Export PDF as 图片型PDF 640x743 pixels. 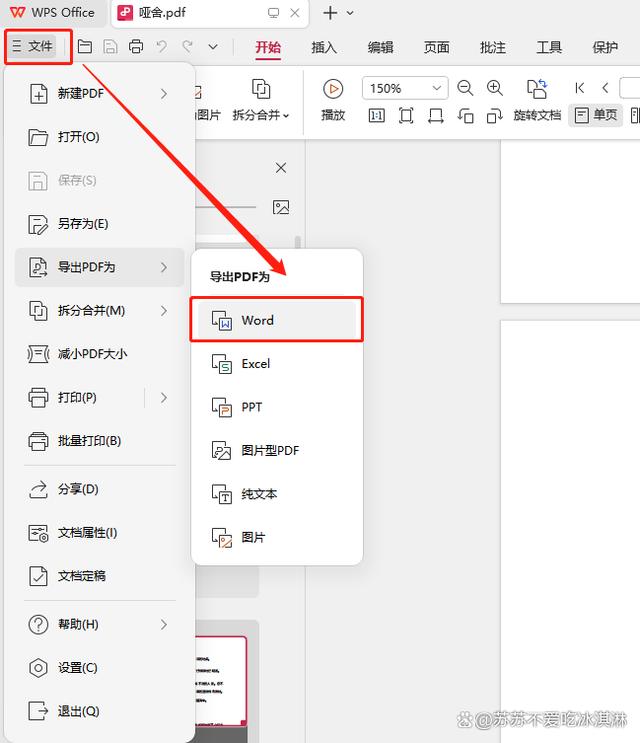[x=277, y=451]
